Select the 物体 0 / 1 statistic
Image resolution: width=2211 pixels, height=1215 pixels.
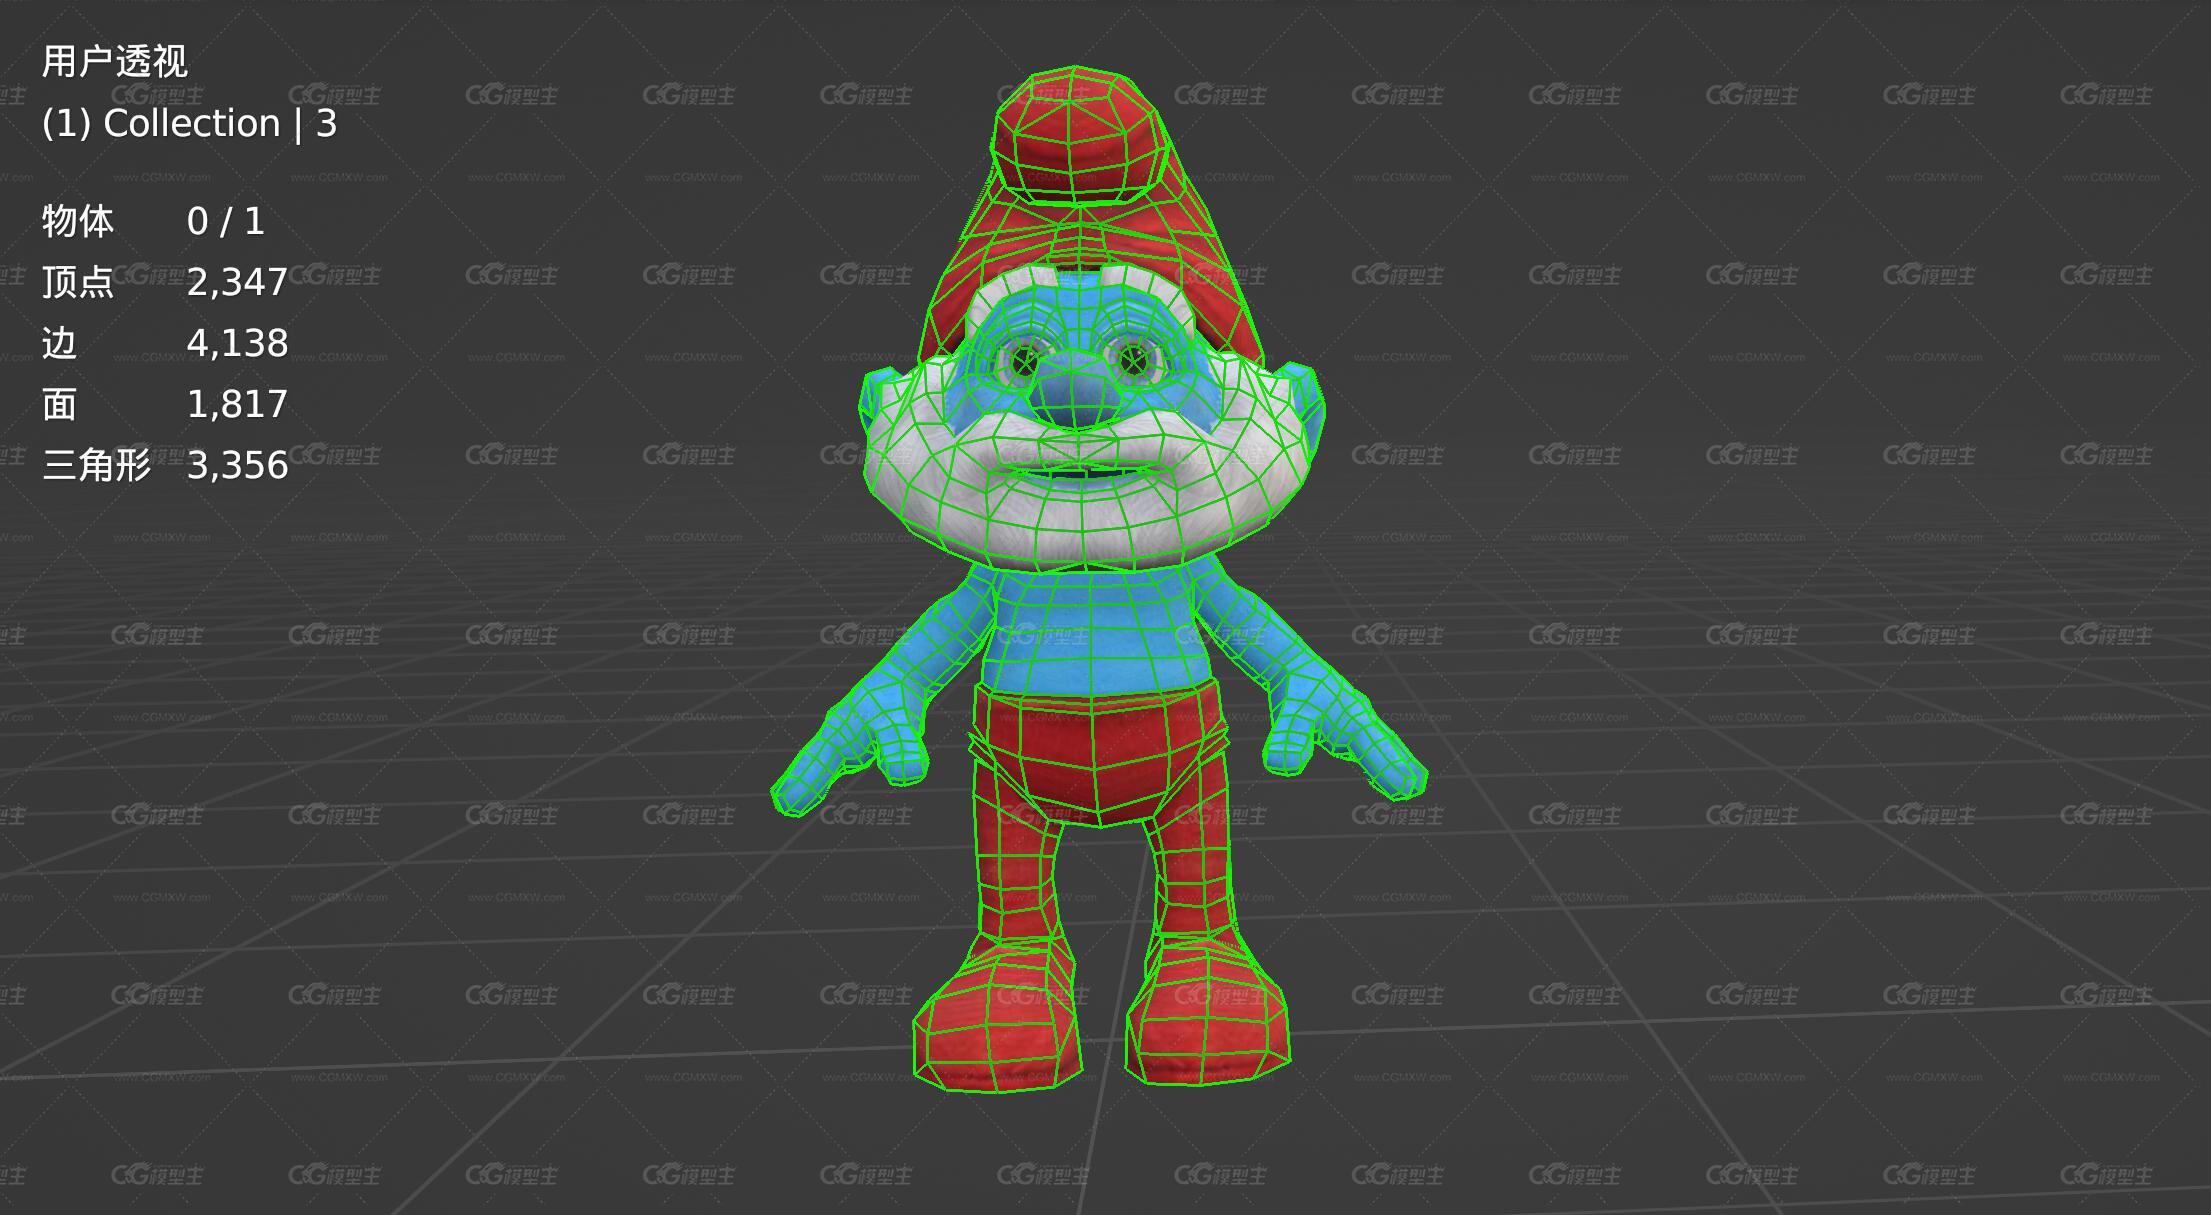pyautogui.click(x=153, y=221)
